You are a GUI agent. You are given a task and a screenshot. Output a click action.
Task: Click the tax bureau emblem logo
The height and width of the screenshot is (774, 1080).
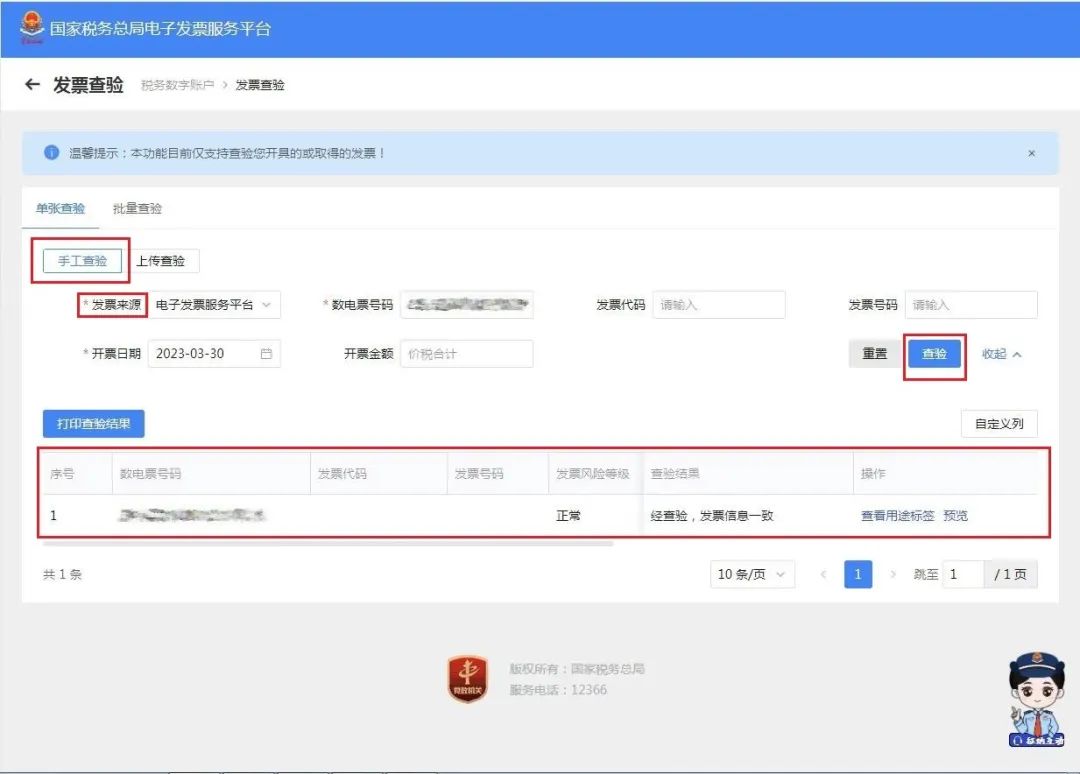(32, 28)
